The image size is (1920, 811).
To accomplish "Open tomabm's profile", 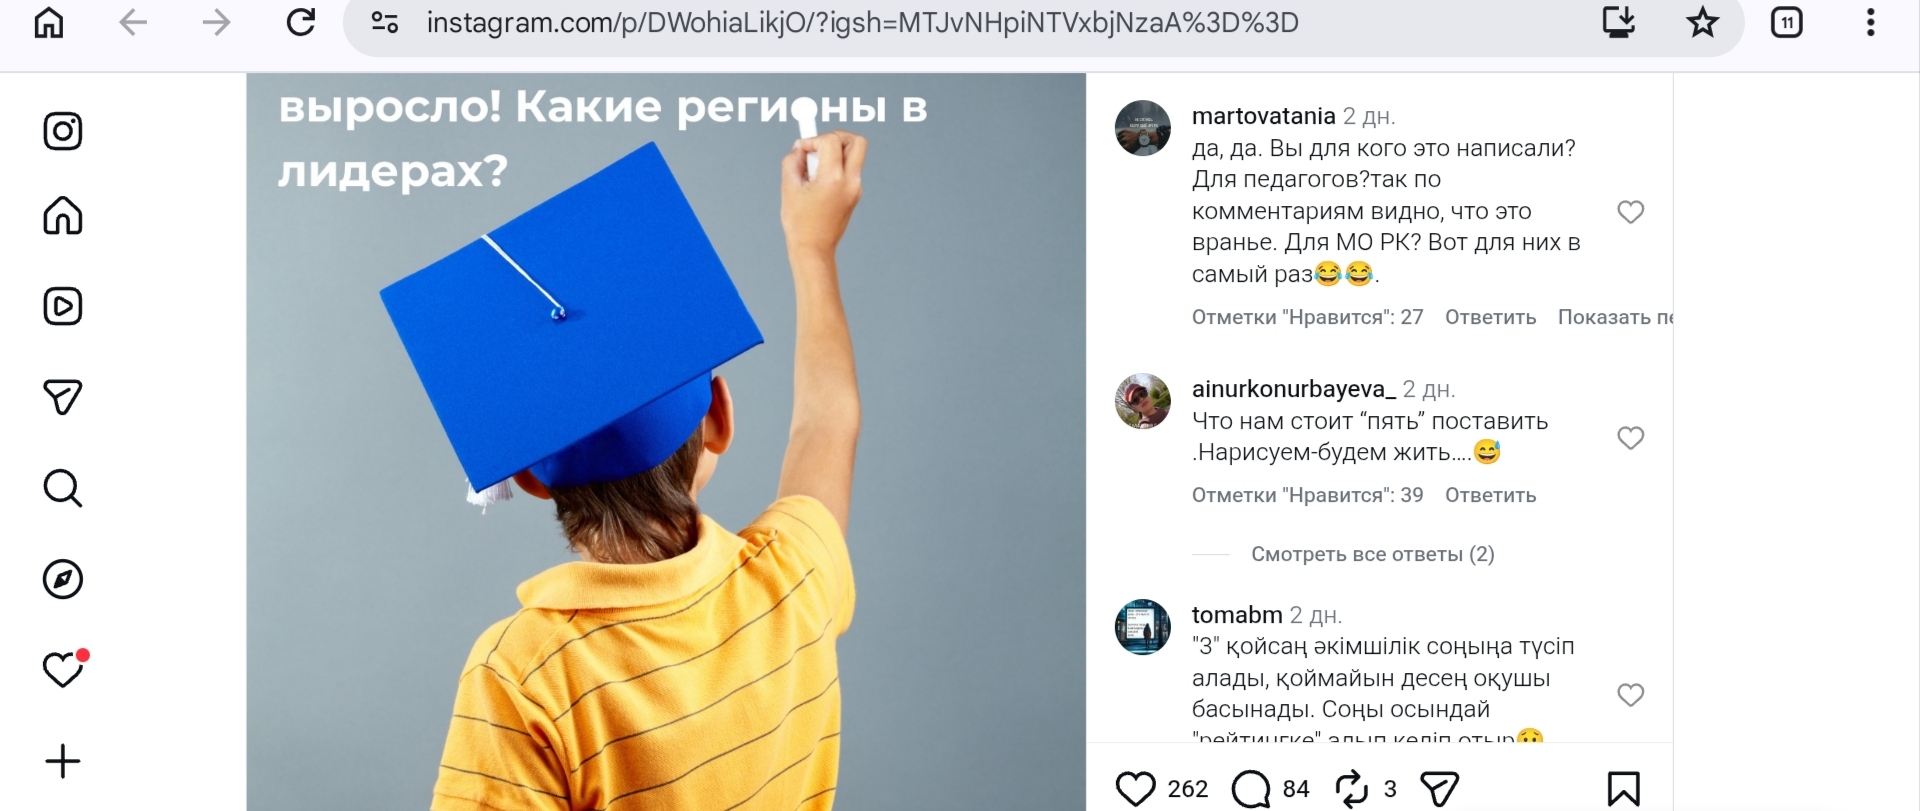I will 1237,614.
